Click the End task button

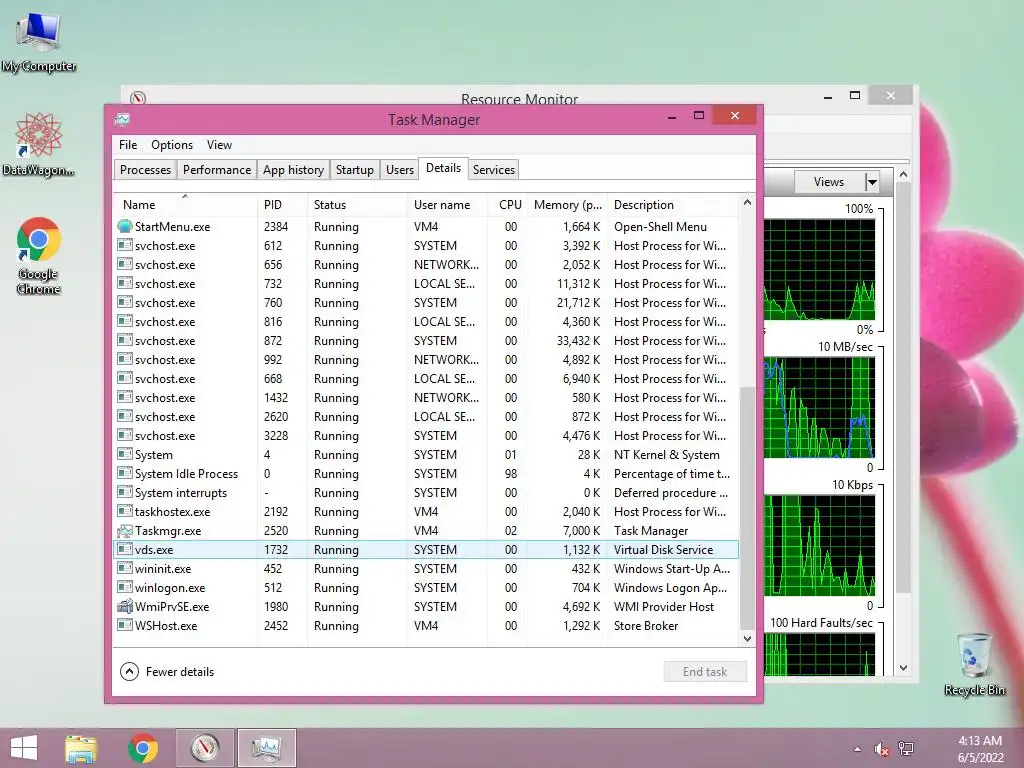705,672
